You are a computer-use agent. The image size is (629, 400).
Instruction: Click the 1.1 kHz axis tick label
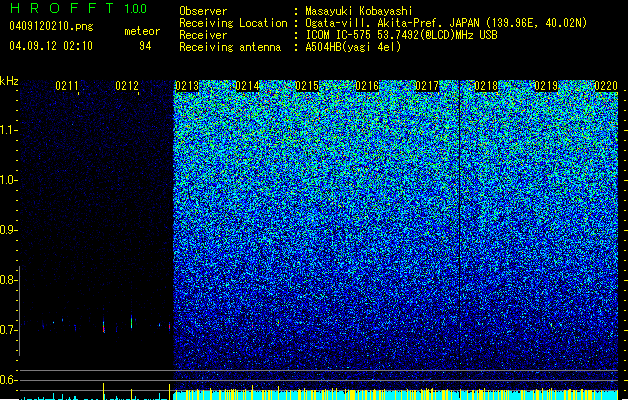[8, 130]
